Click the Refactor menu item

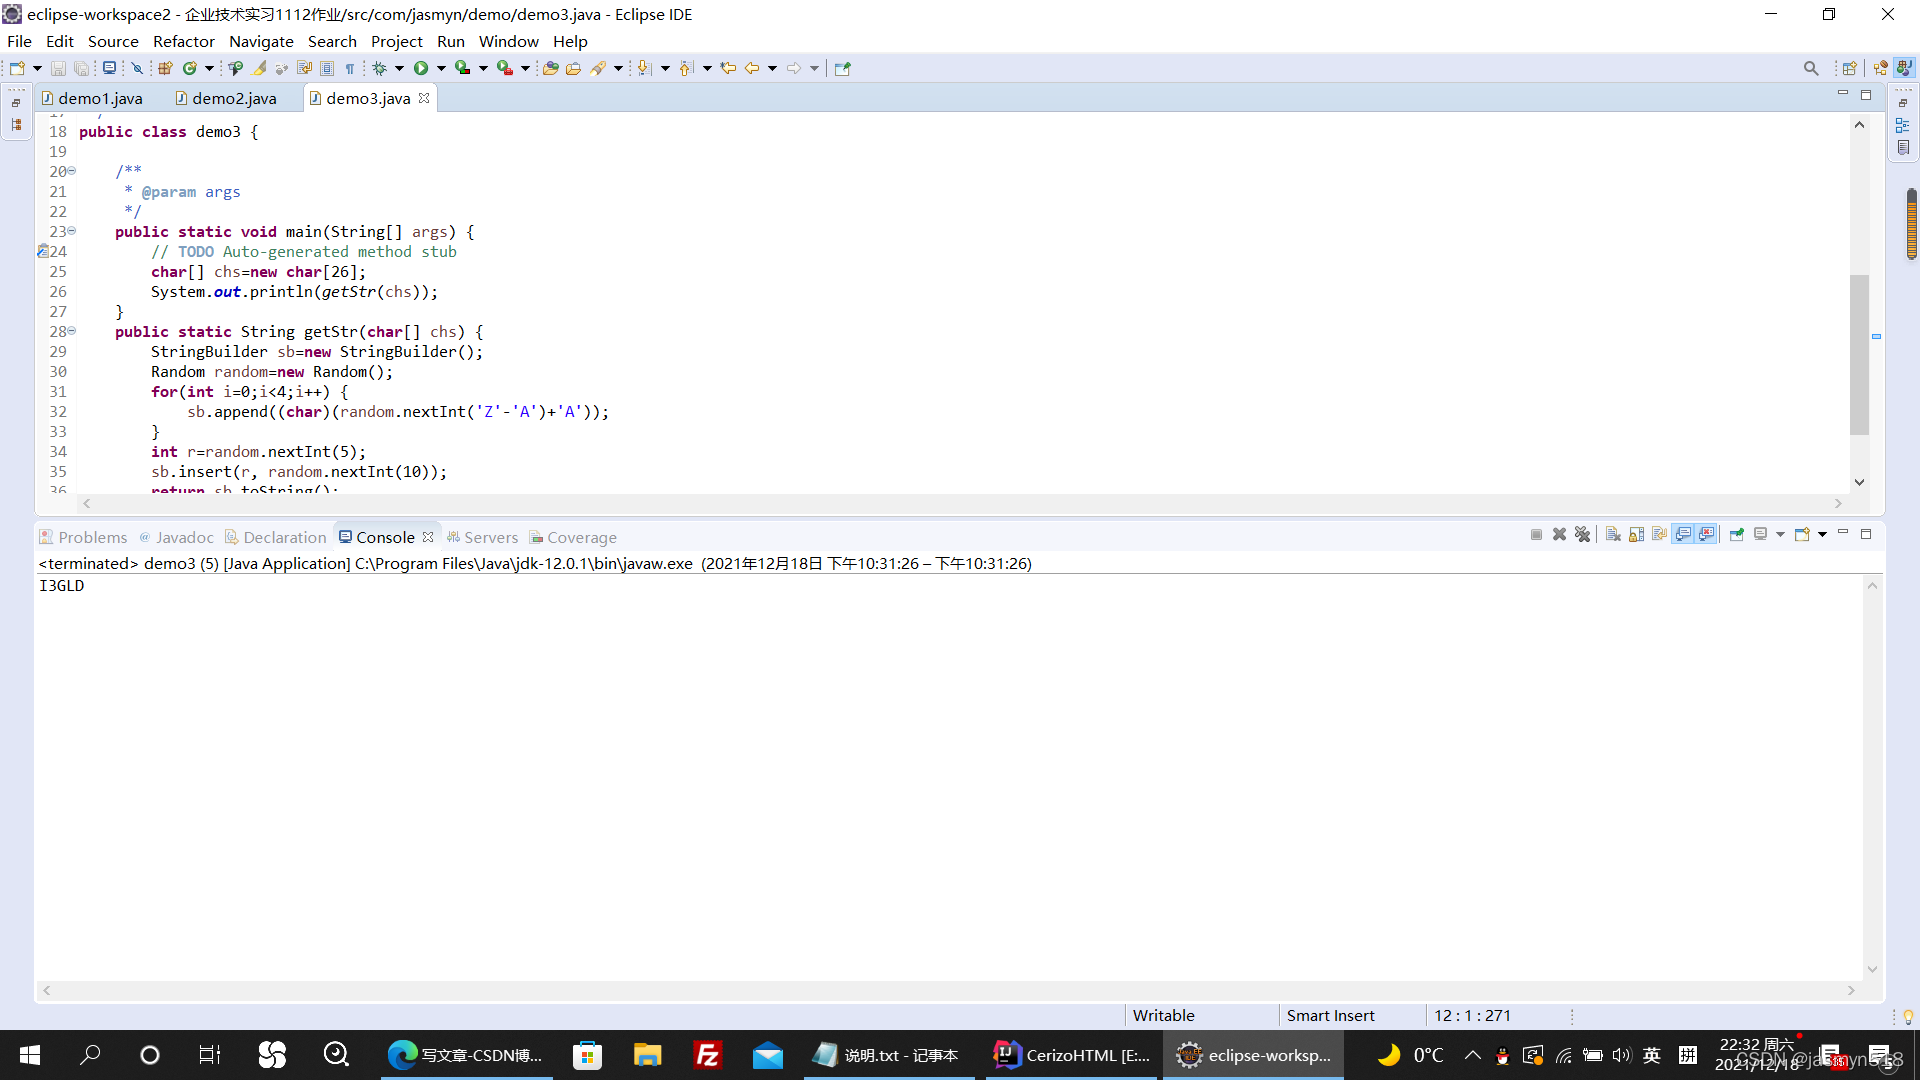click(183, 41)
